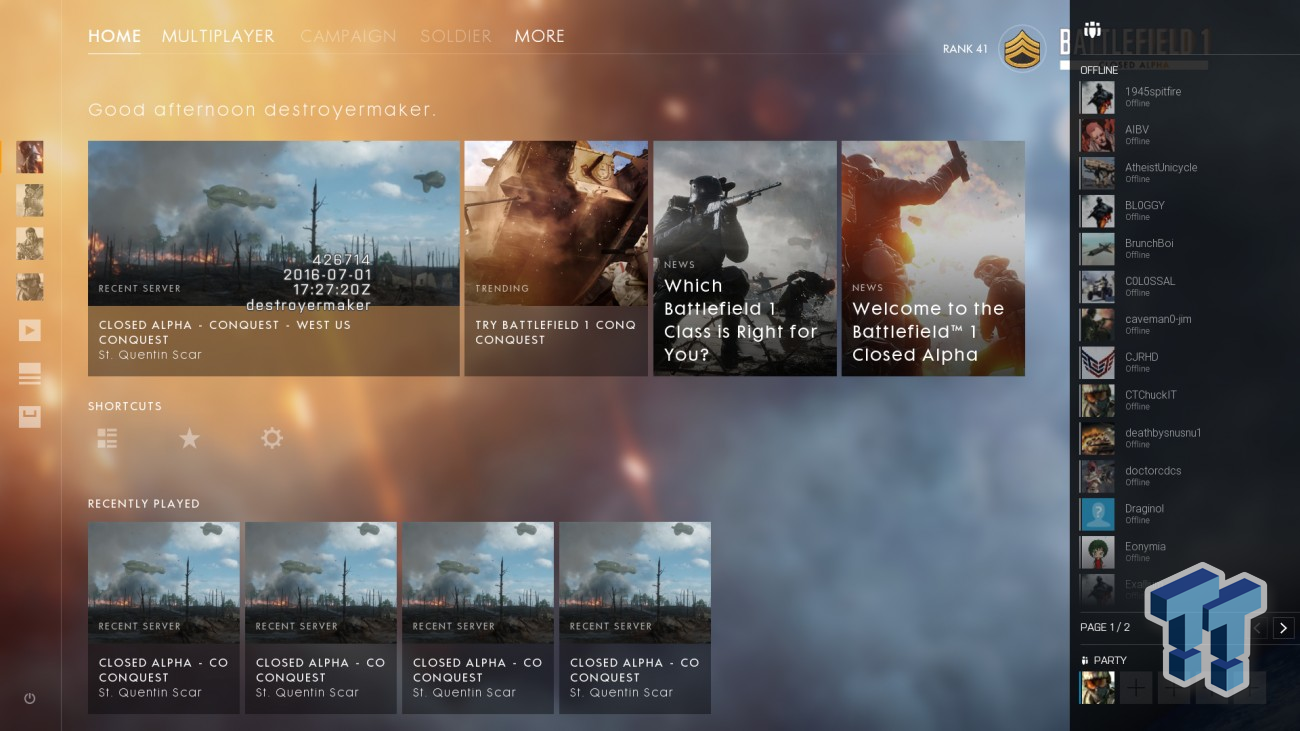Click the star favorites shortcut
1300x731 pixels.
click(189, 438)
